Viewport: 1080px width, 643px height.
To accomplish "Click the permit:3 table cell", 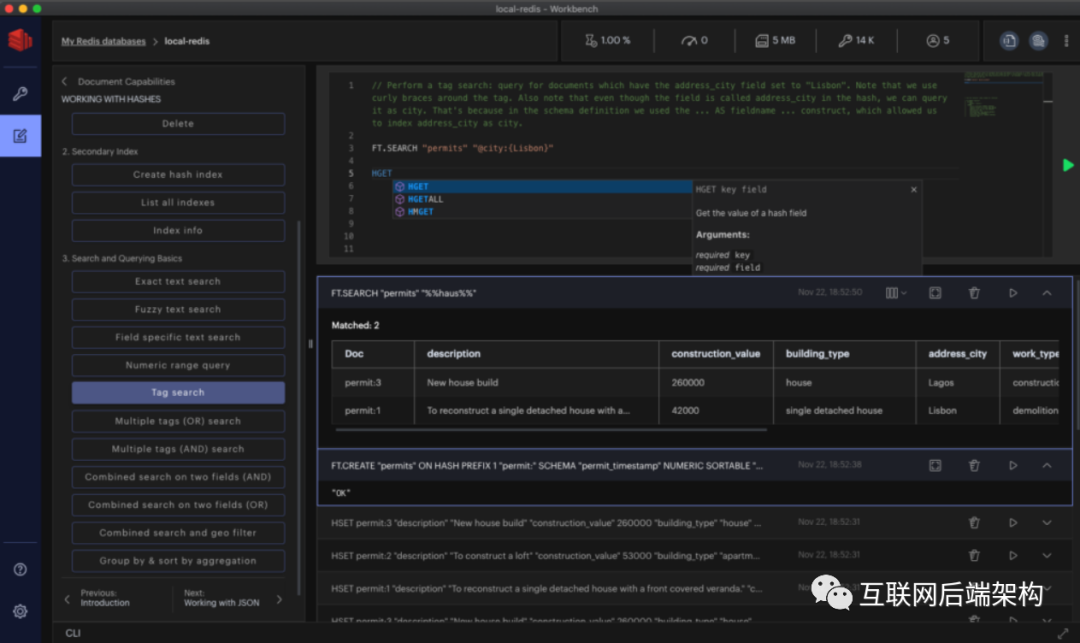I will [x=363, y=383].
